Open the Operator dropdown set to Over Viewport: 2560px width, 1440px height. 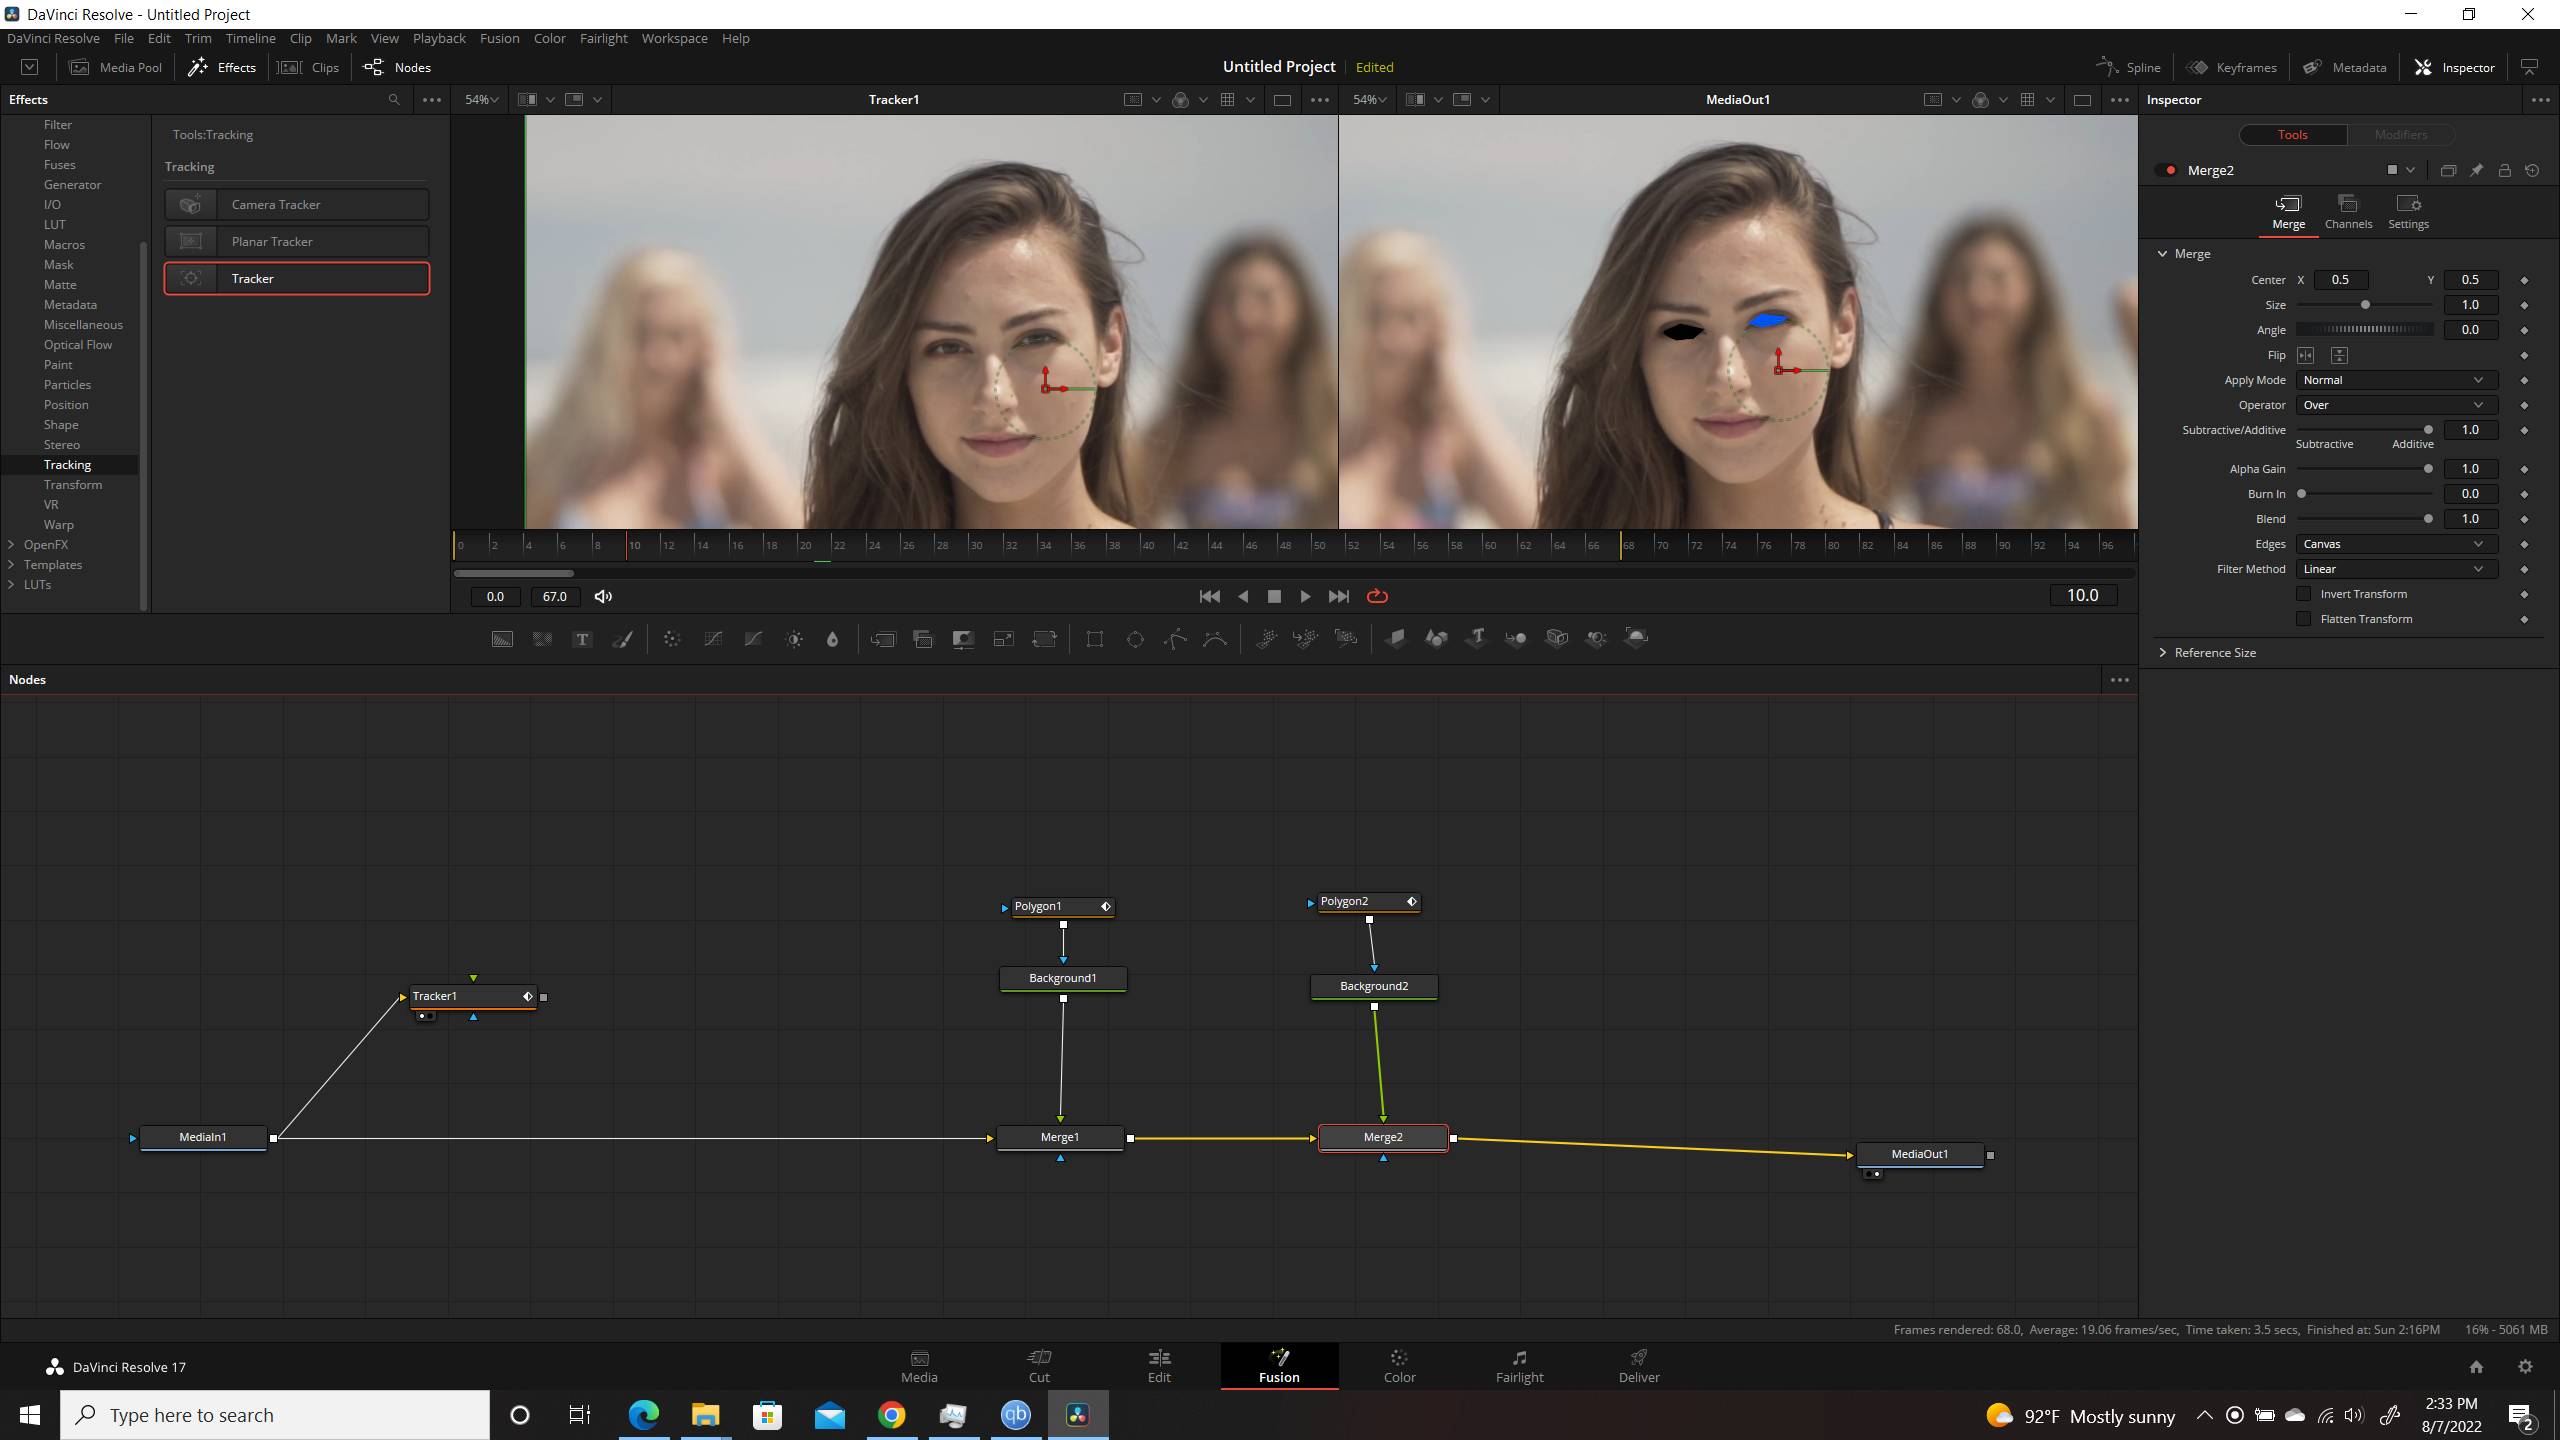(2397, 405)
